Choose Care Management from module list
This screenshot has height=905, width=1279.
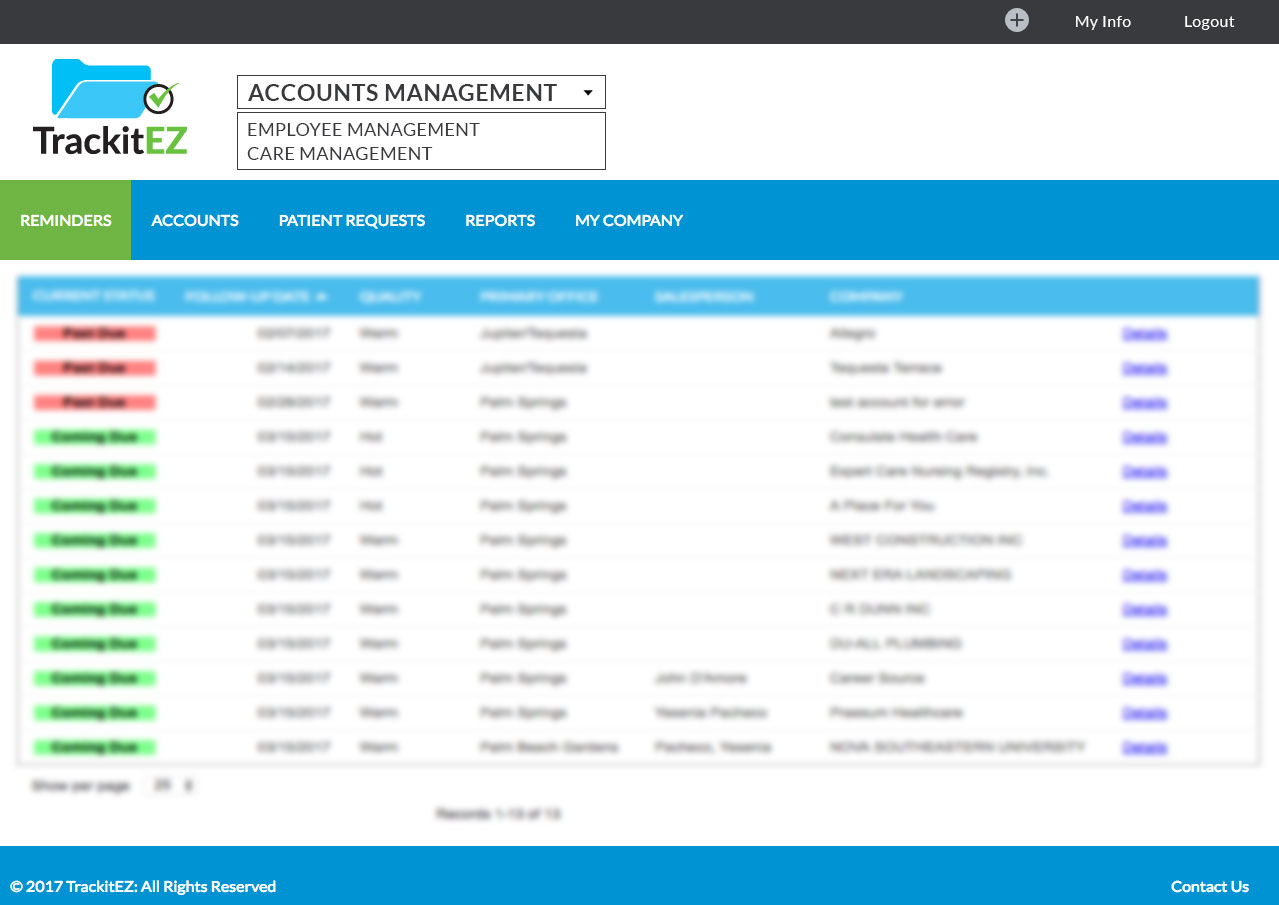pyautogui.click(x=339, y=154)
